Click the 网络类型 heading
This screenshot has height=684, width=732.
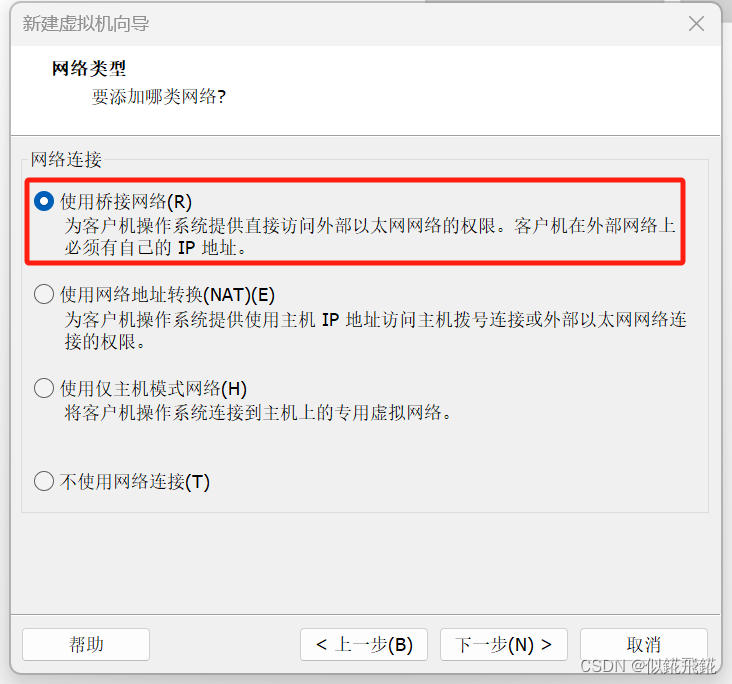89,69
